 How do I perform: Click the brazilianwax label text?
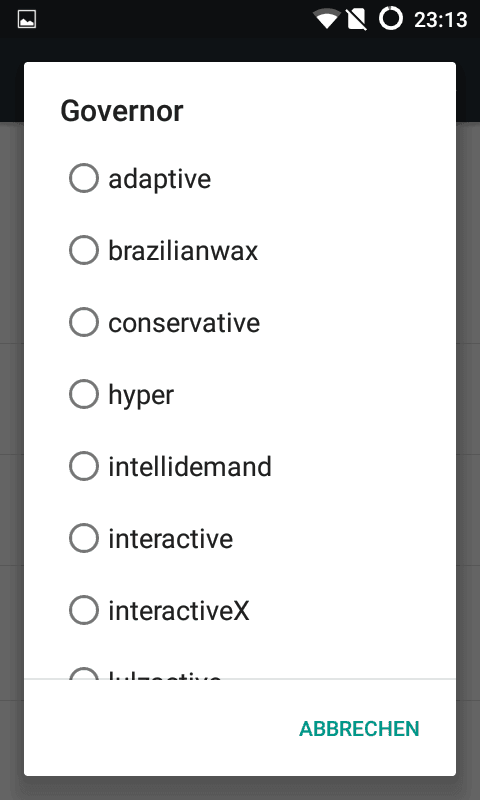point(183,251)
